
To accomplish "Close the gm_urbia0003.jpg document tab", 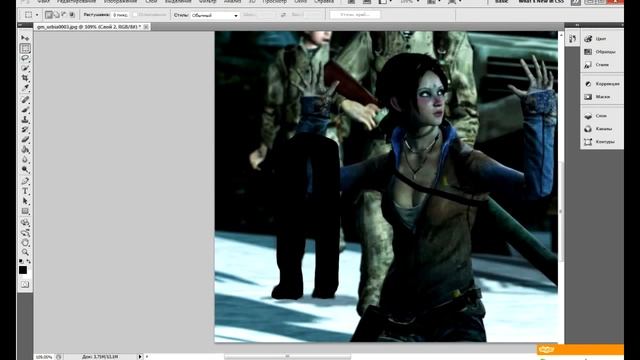I will pos(146,27).
